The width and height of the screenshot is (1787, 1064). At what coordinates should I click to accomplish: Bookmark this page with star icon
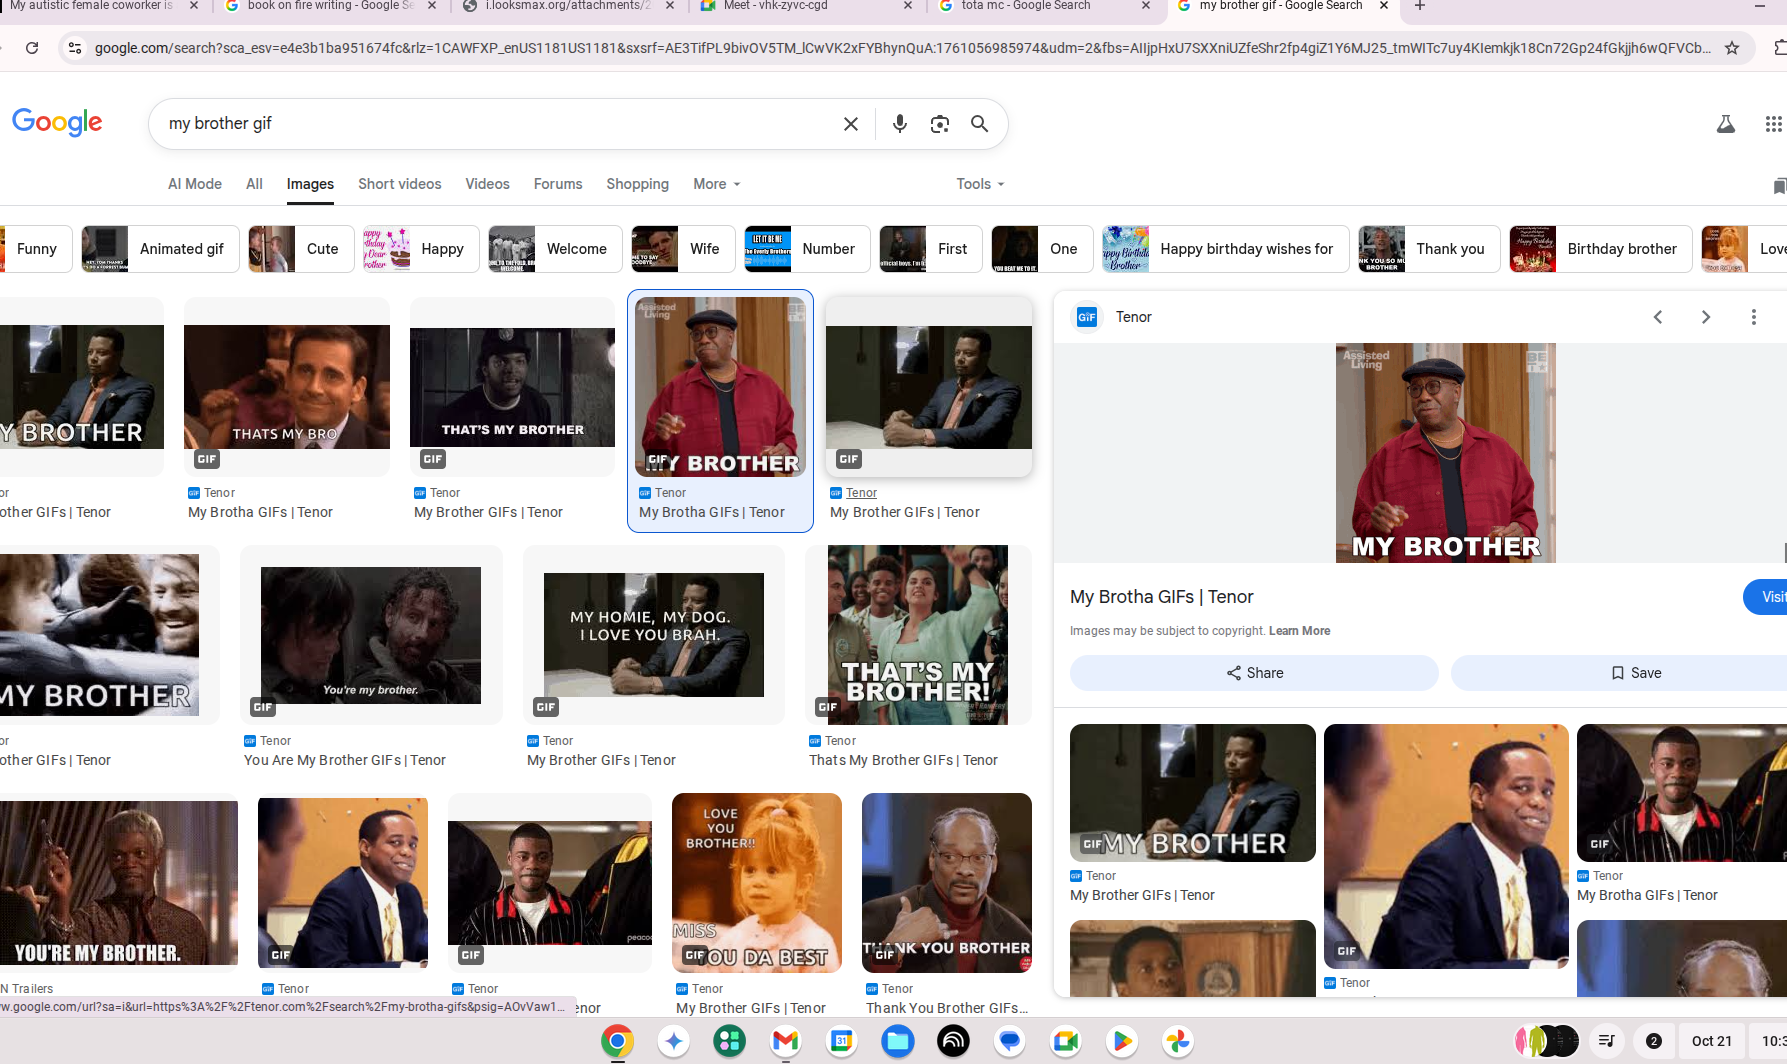(1732, 48)
